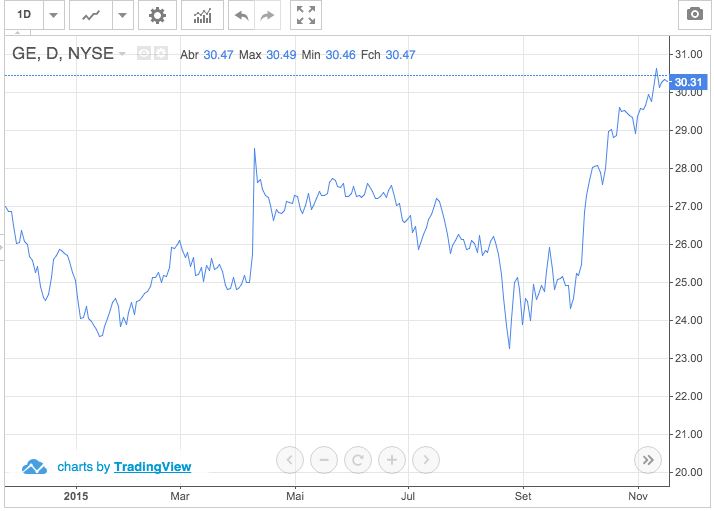Toggle visibility of GE series with eye icon
714x511 pixels.
click(144, 53)
